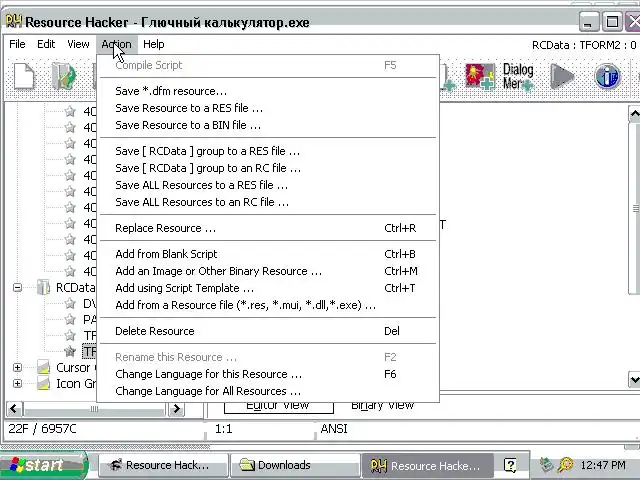Collapse the RCData tree node
The width and height of the screenshot is (640, 480).
[17, 287]
